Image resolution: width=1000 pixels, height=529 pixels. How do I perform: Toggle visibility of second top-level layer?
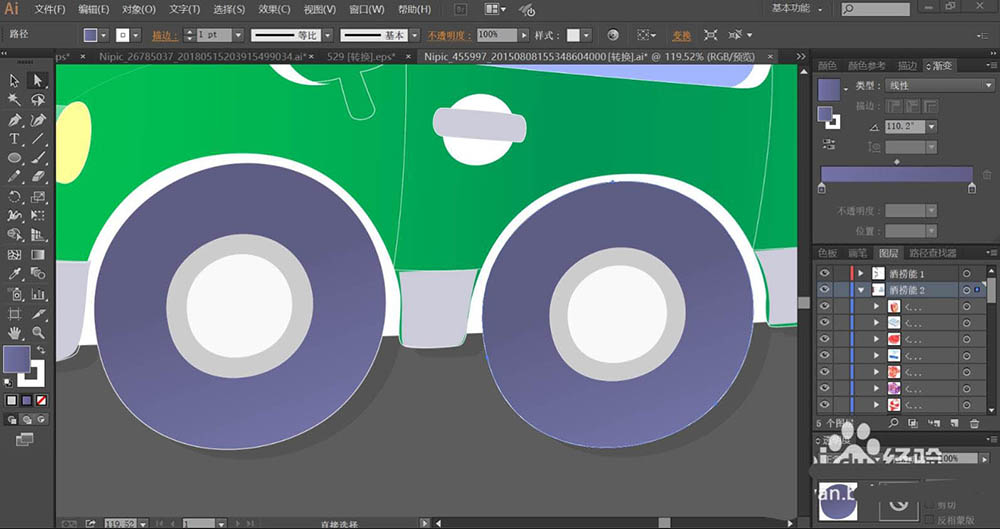coord(824,290)
